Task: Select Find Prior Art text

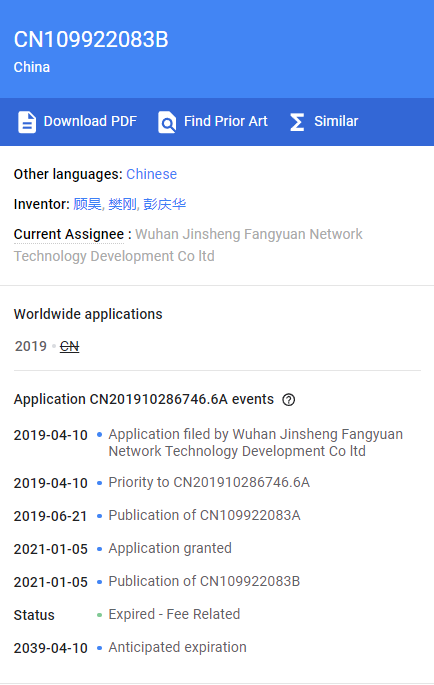Action: (x=226, y=121)
